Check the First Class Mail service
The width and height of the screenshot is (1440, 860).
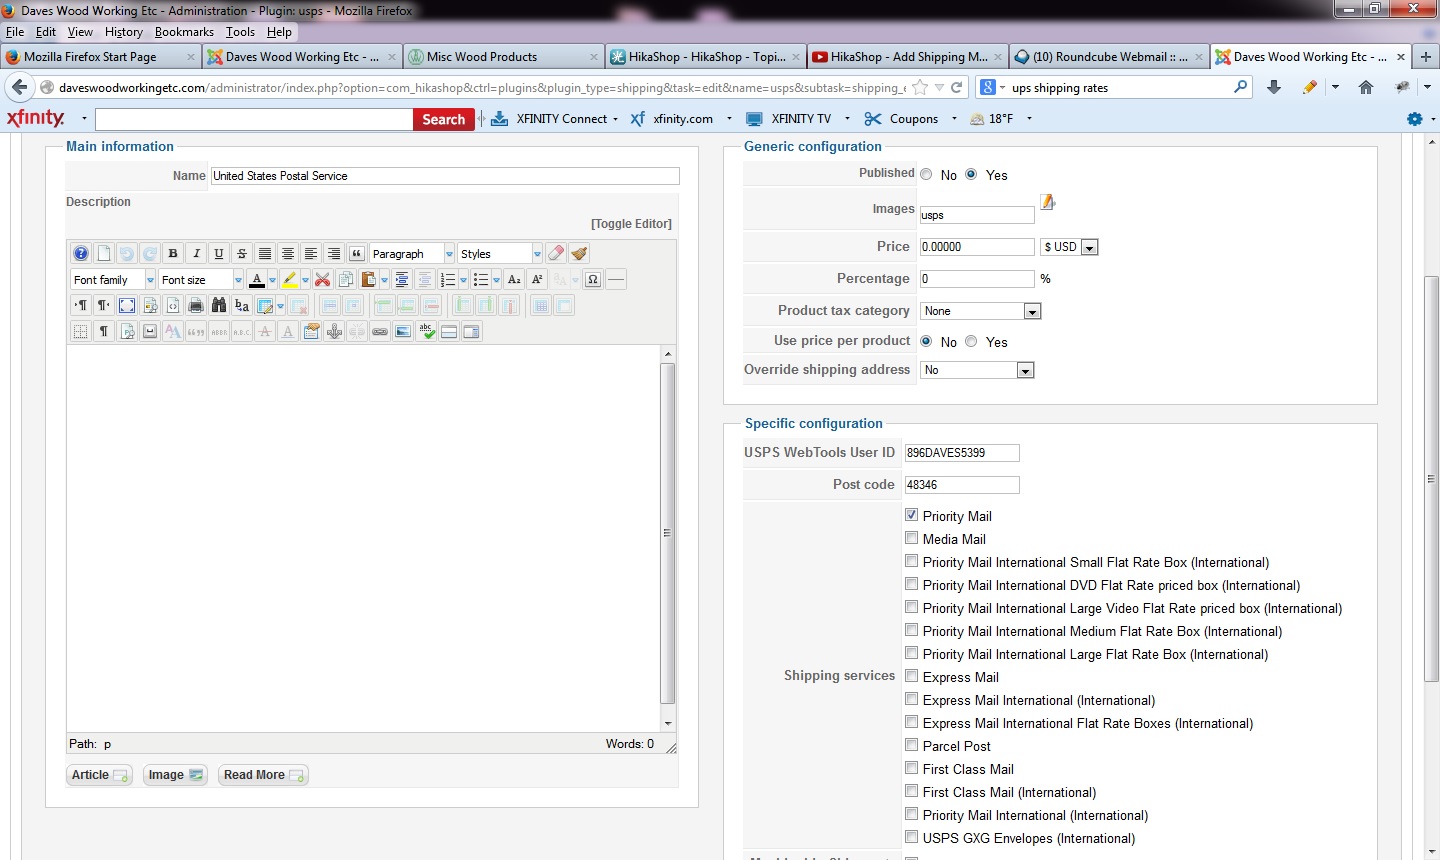[911, 768]
